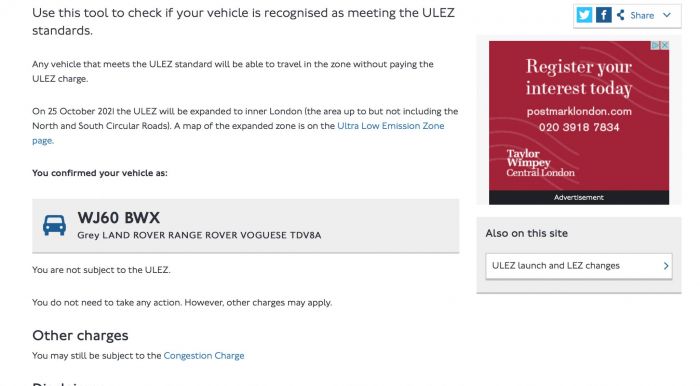Expand the Share dropdown chevron

coord(667,15)
